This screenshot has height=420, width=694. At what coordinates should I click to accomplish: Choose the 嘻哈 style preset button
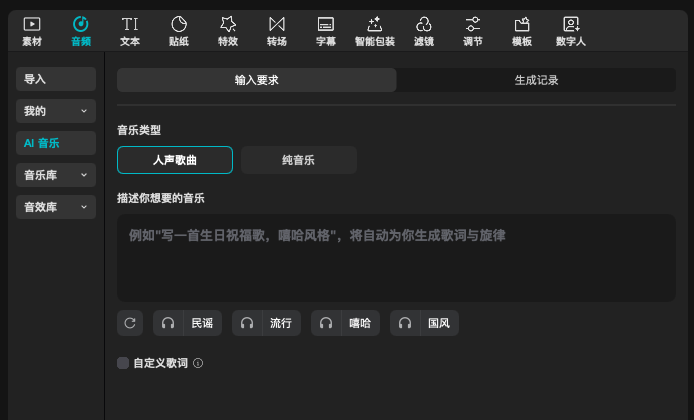[345, 323]
